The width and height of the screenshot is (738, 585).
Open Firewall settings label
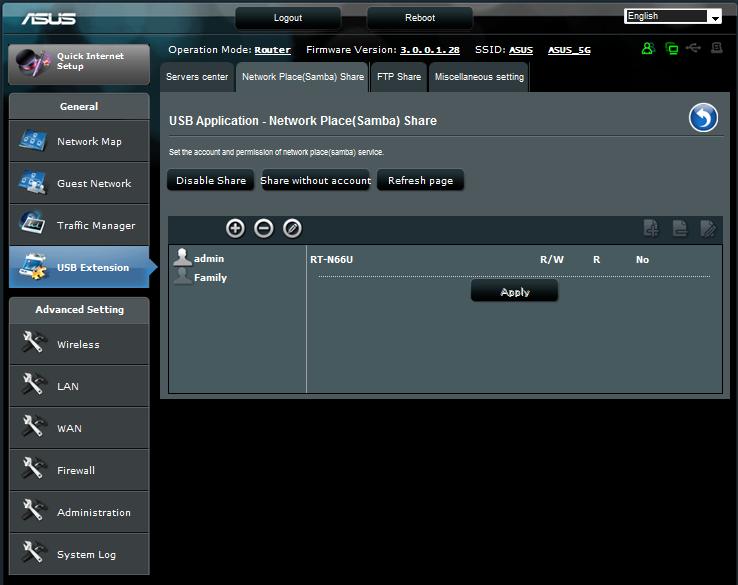coord(76,470)
